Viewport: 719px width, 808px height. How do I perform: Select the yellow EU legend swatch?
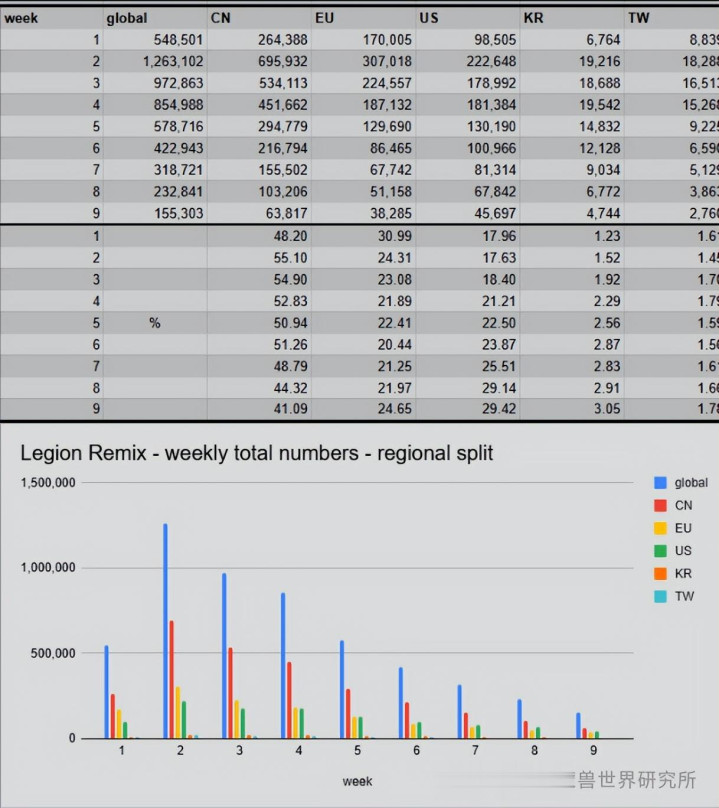coord(658,529)
